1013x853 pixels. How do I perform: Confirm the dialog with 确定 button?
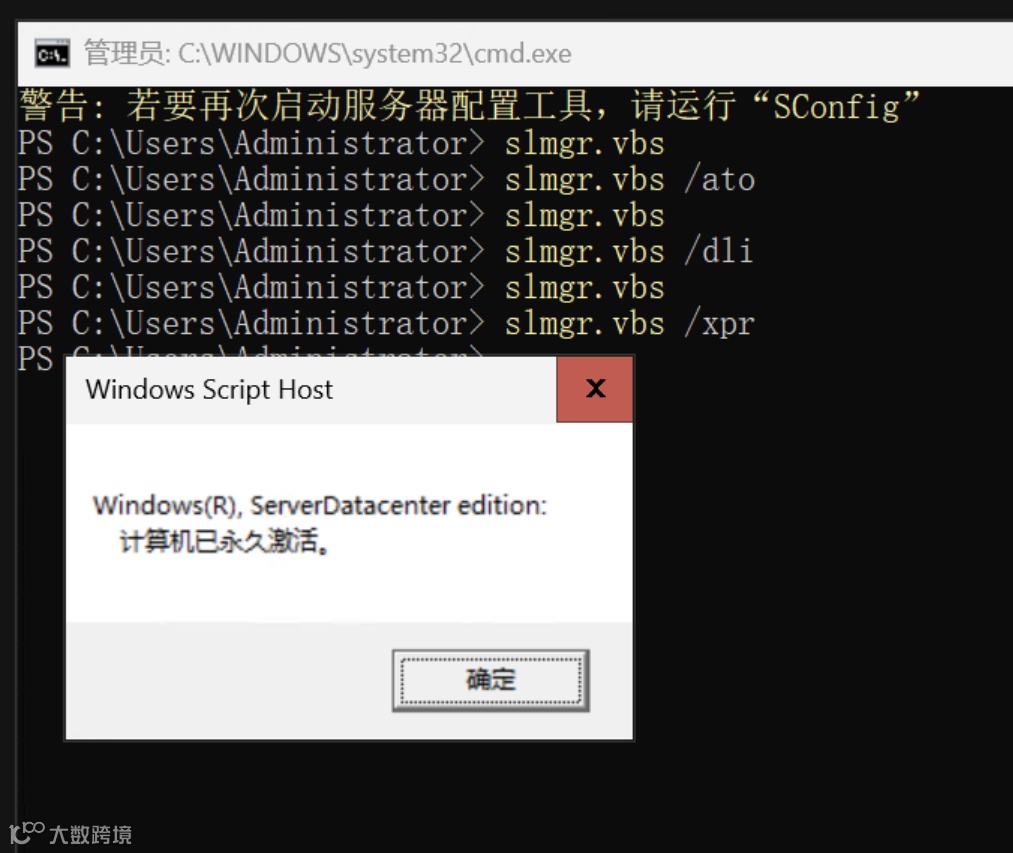pos(491,680)
